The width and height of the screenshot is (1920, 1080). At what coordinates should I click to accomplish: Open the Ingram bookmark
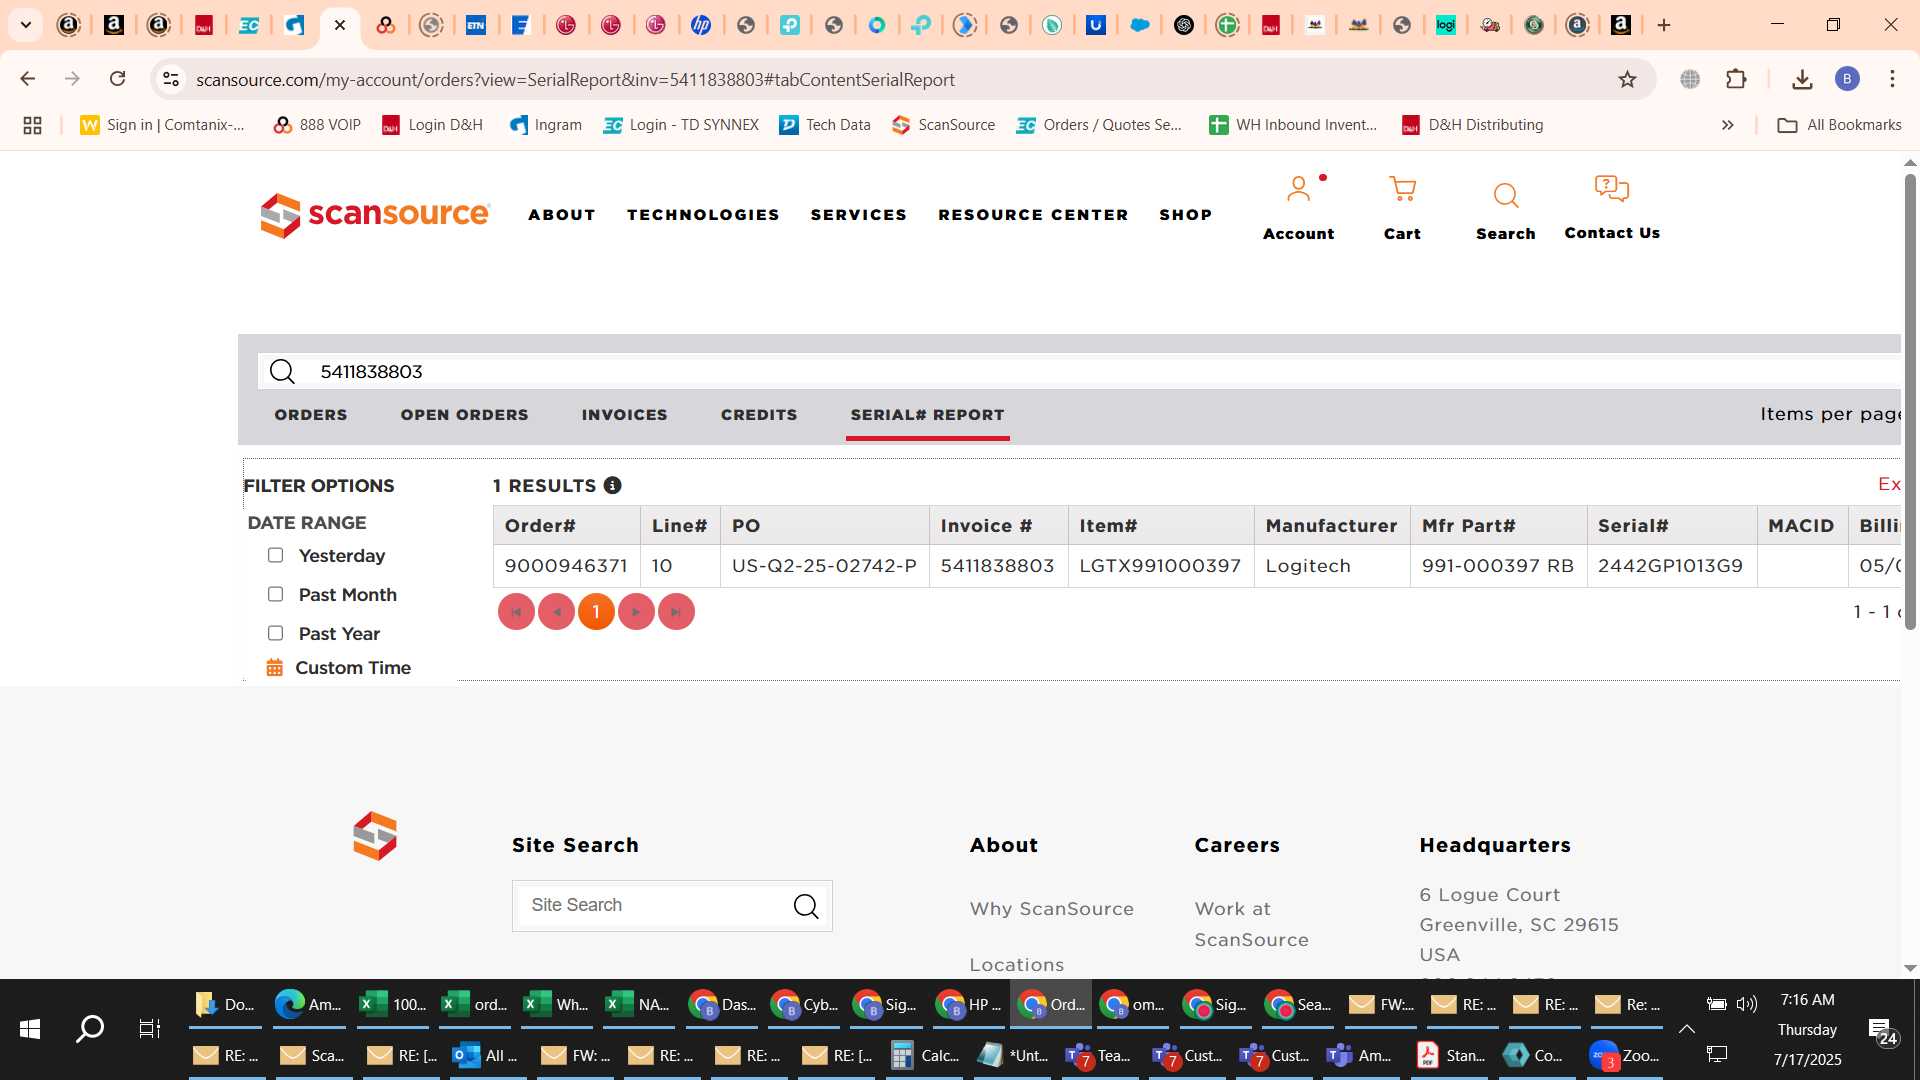pos(545,125)
